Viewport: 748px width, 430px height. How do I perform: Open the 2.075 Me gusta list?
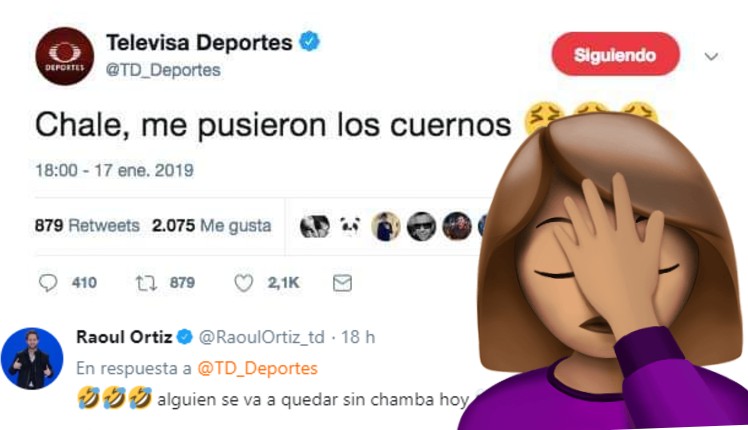[211, 225]
